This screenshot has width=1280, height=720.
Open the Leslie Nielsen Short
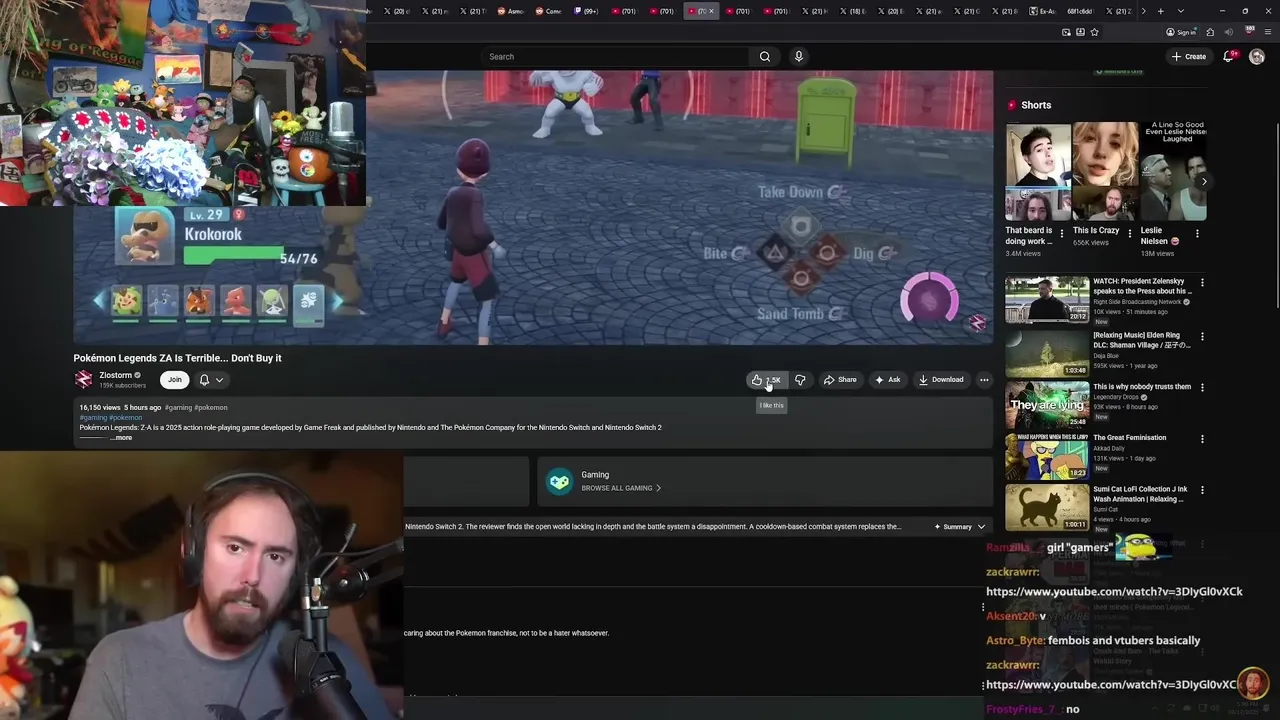[x=1173, y=172]
